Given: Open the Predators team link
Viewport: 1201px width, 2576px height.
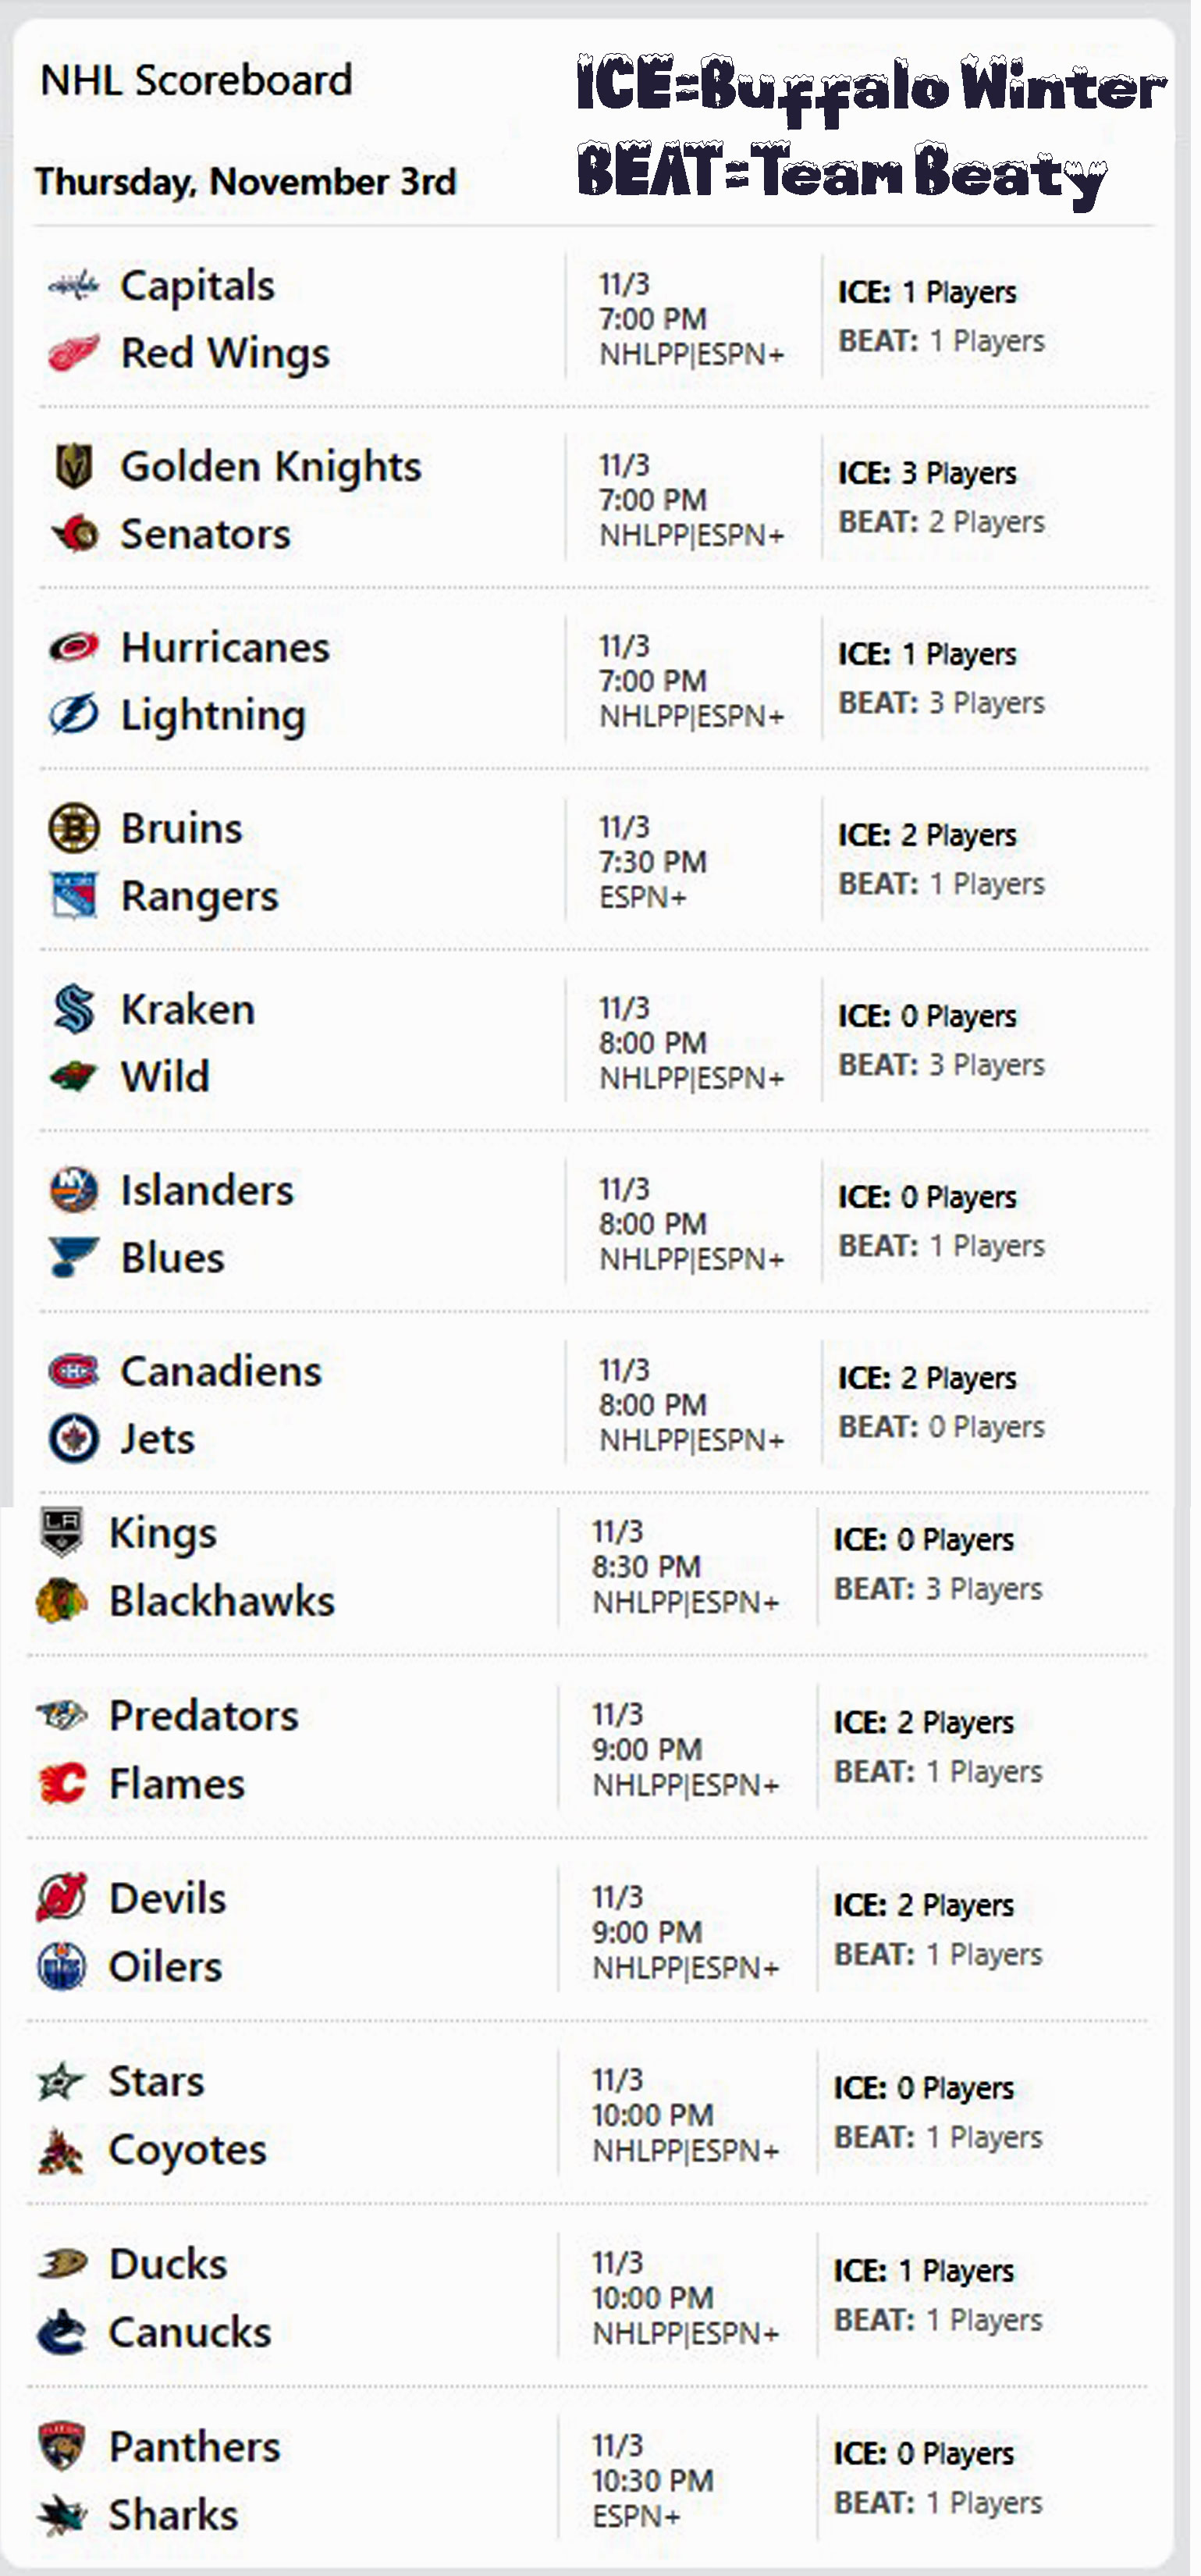Looking at the screenshot, I should coord(203,1717).
